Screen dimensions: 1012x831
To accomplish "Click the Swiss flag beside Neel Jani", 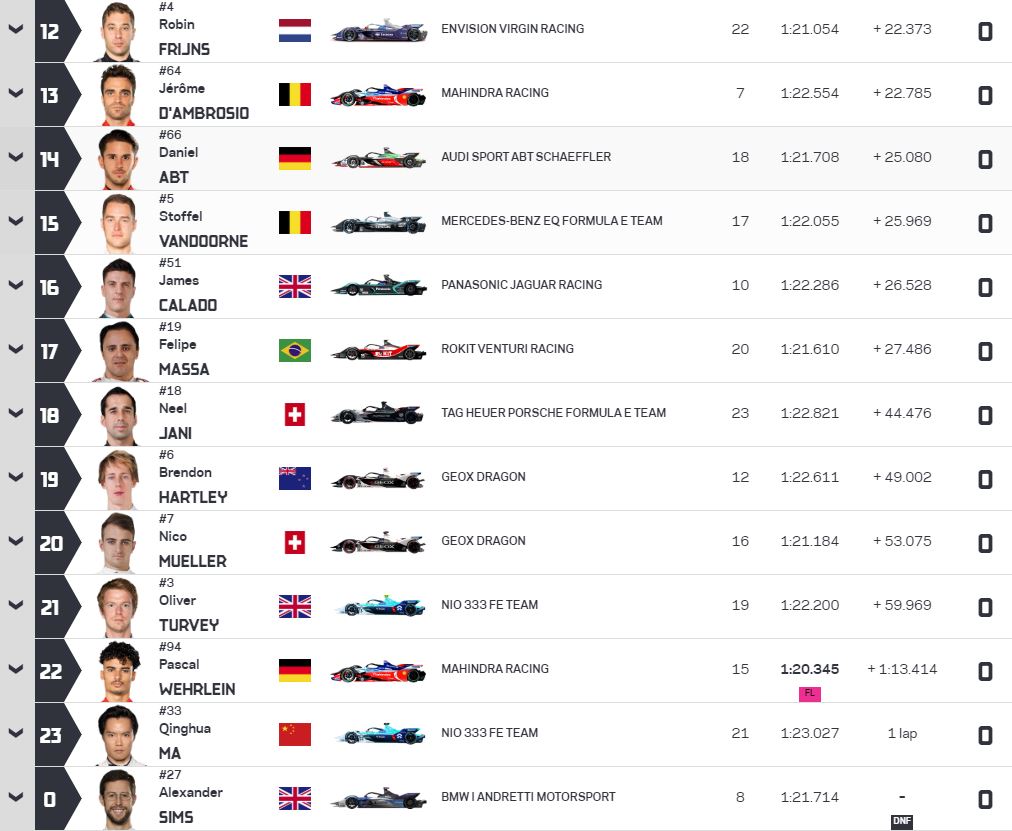I will 294,415.
